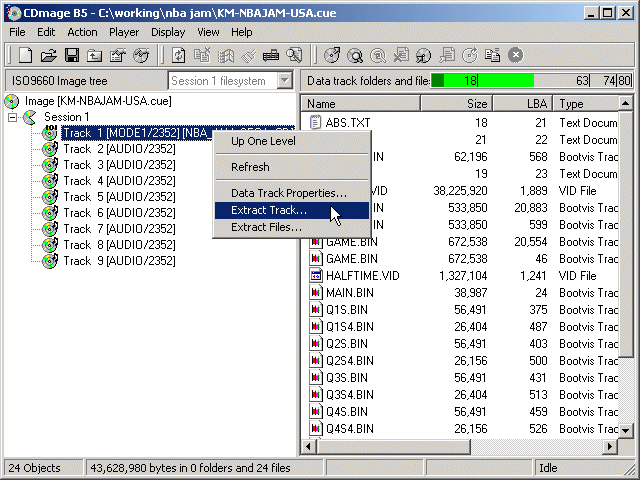Open the Display menu
640x480 pixels.
point(168,32)
